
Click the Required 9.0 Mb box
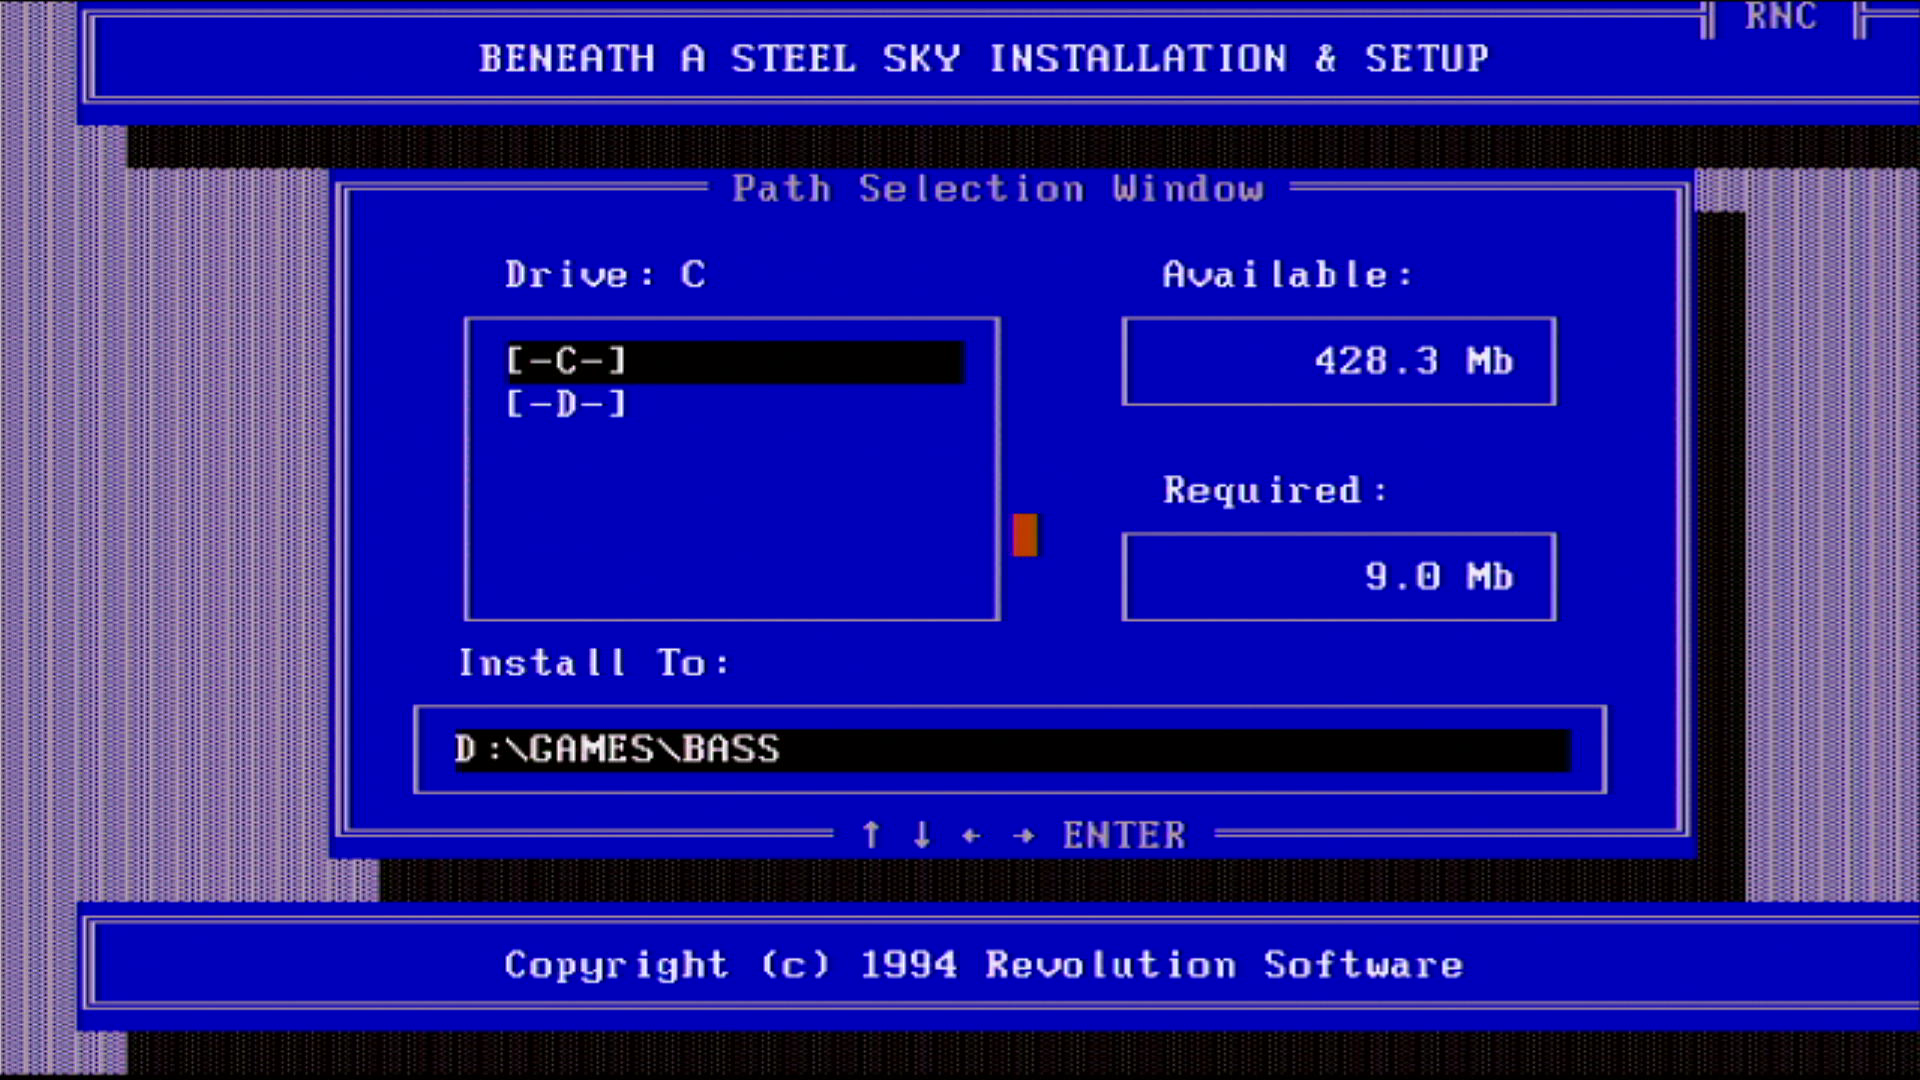coord(1338,577)
